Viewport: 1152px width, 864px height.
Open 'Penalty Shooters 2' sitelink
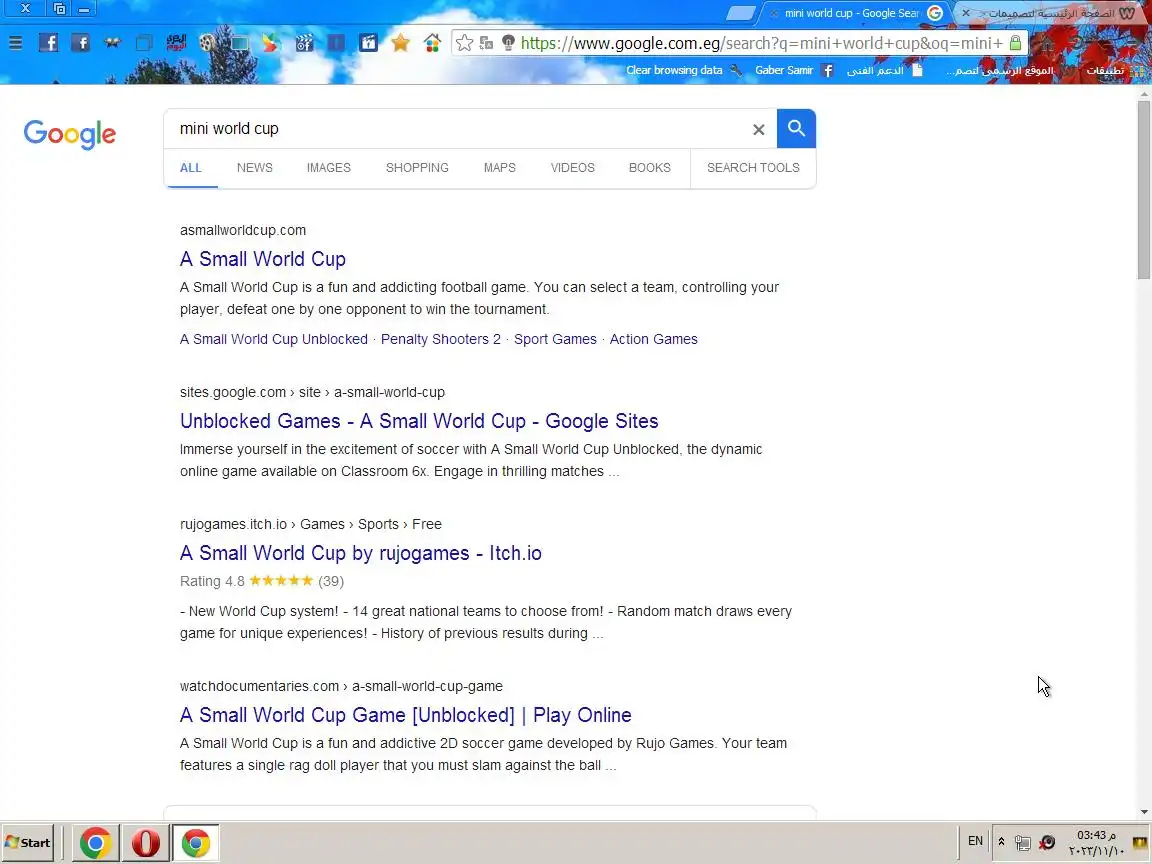441,339
